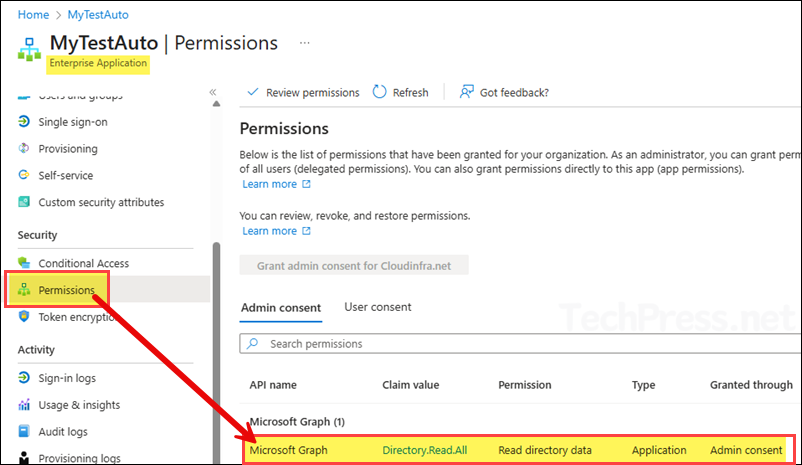Image resolution: width=802 pixels, height=465 pixels.
Task: Collapse the sidebar with double chevron
Action: (212, 92)
